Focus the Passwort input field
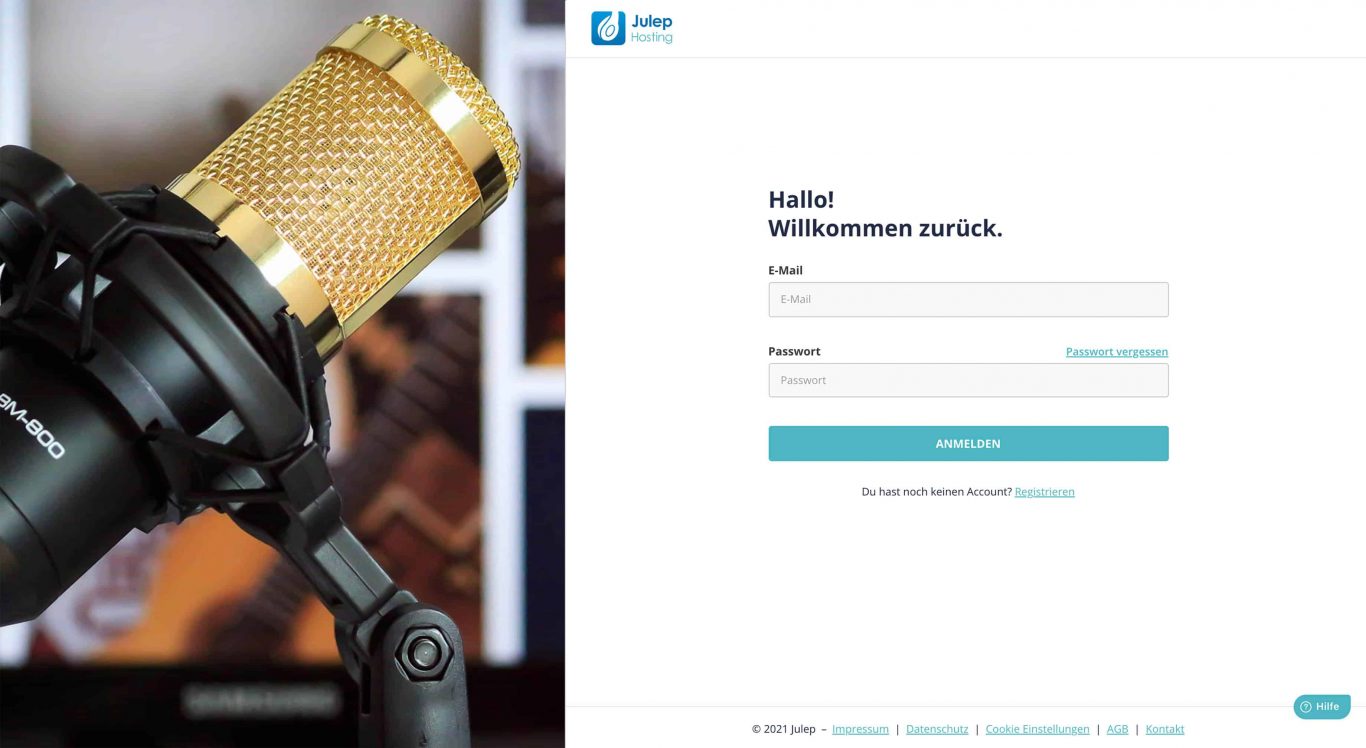Viewport: 1366px width, 748px height. [968, 380]
